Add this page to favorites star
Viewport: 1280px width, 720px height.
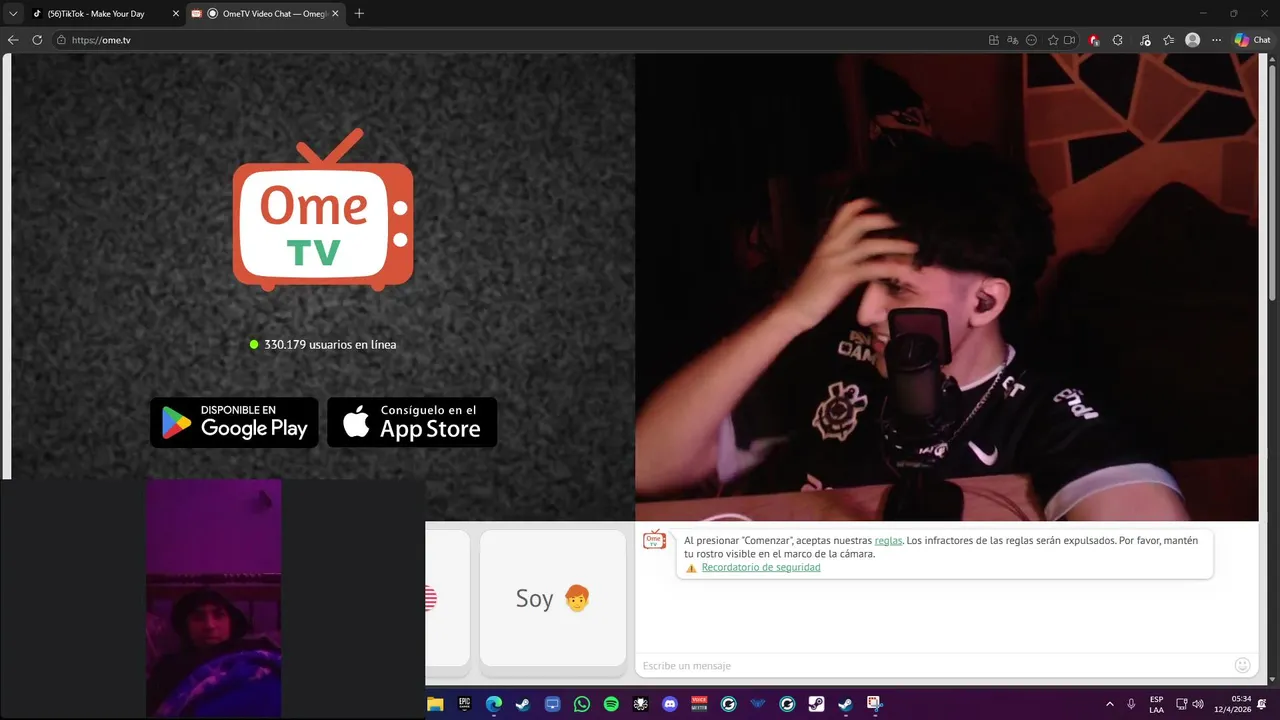point(1053,40)
